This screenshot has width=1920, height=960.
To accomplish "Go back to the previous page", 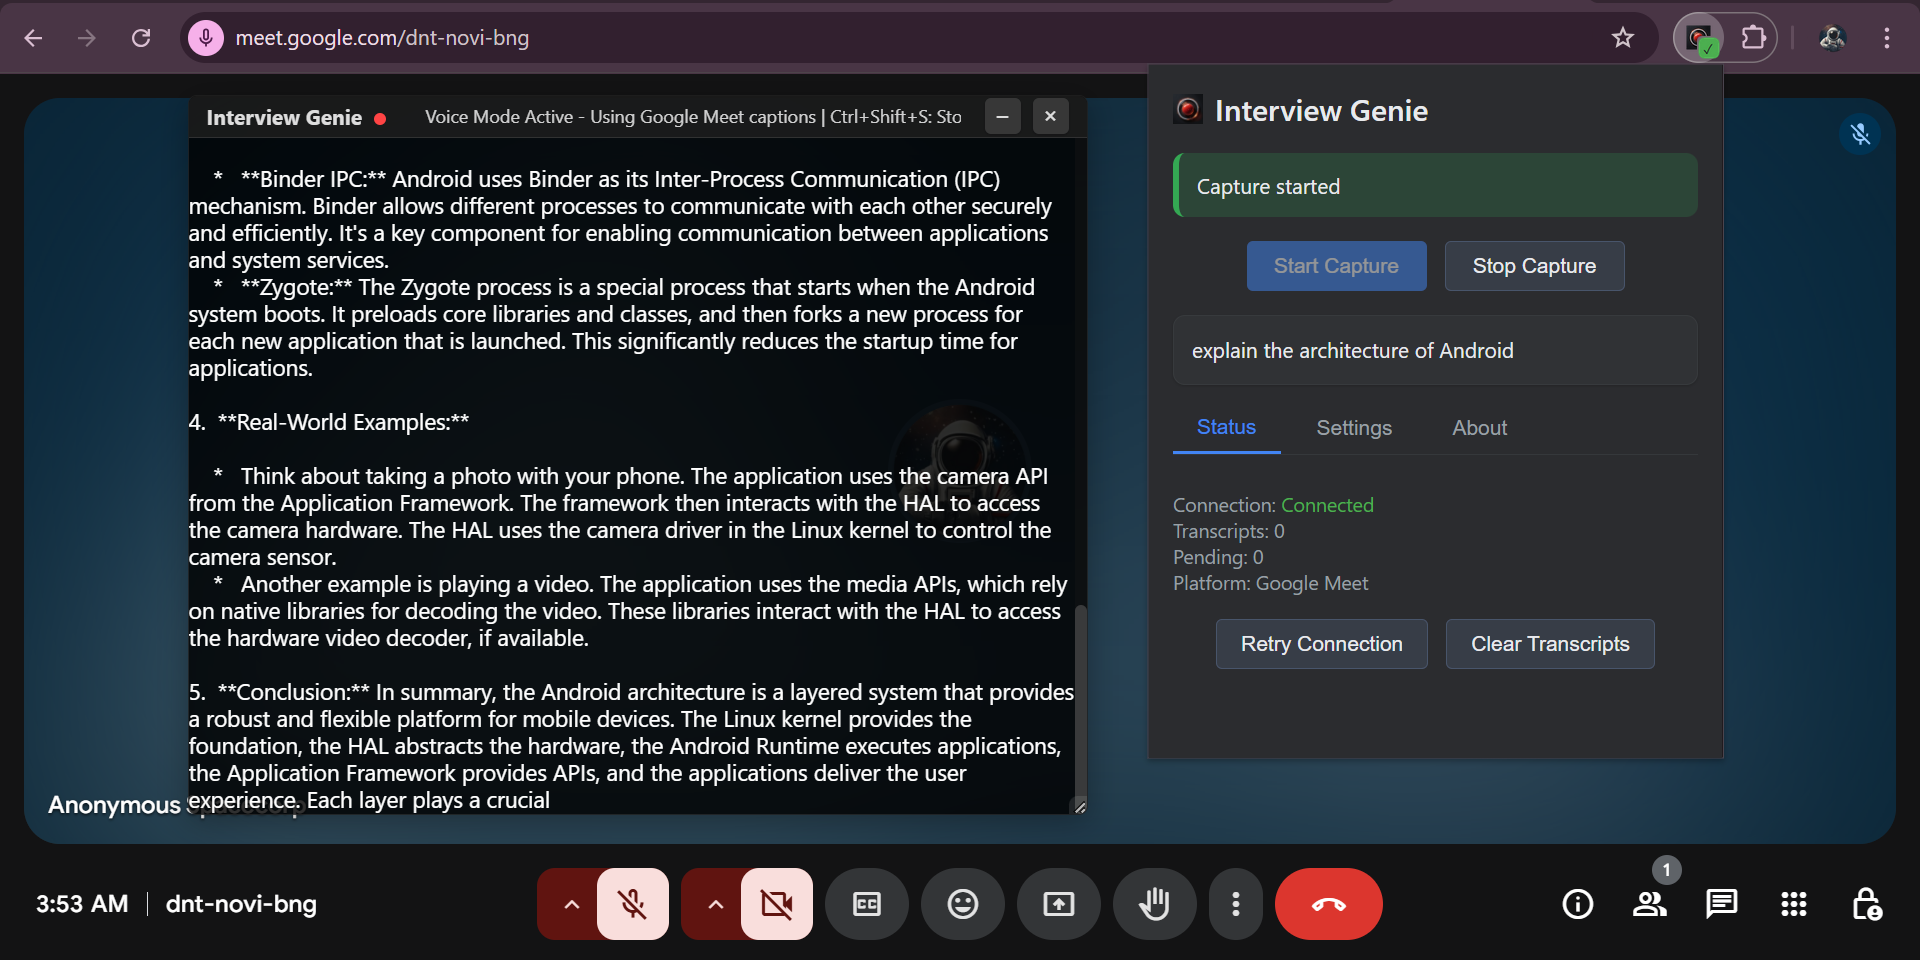I will tap(33, 38).
